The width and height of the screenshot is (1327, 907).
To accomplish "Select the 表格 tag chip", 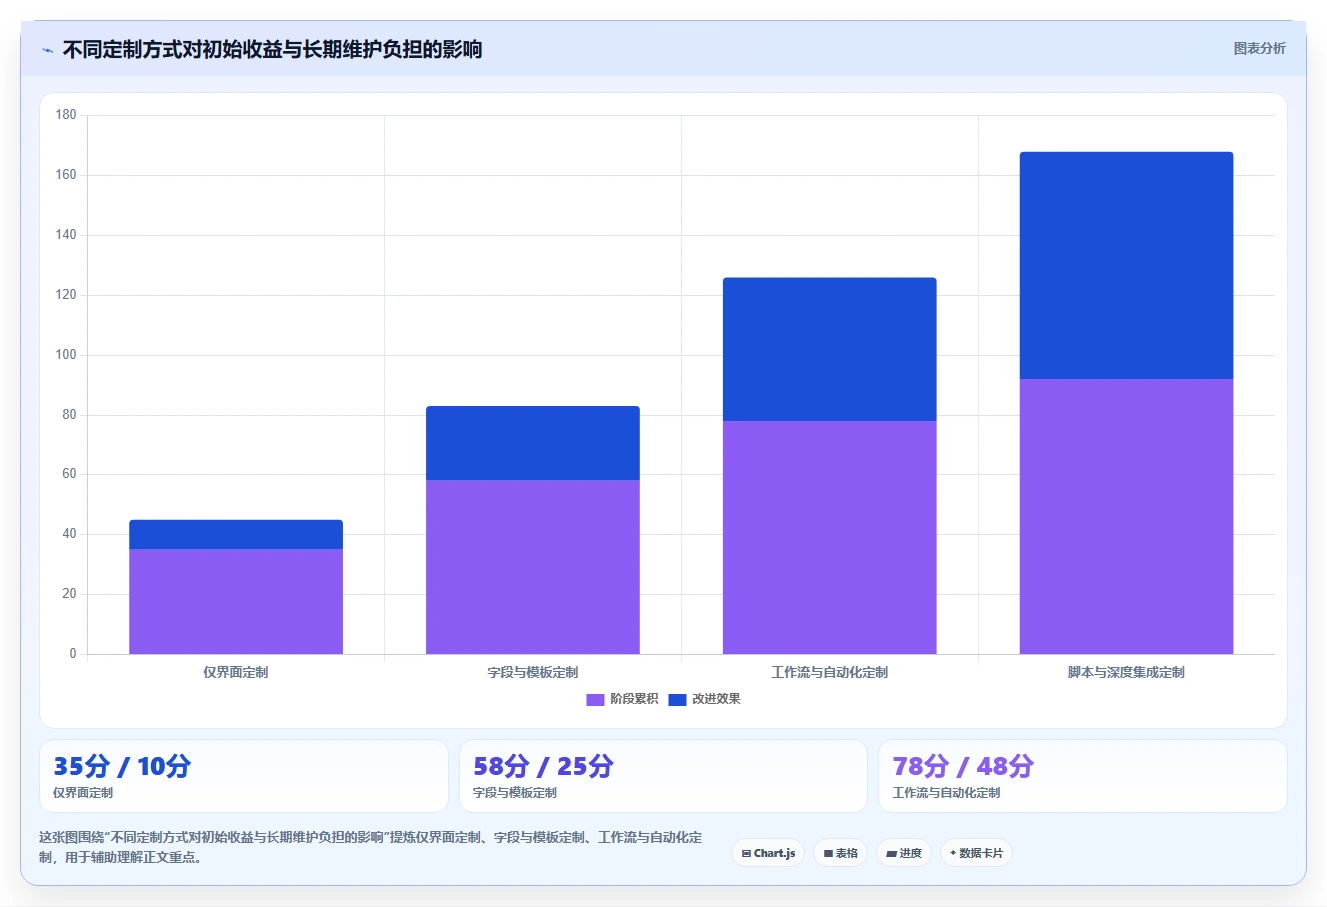I will (x=840, y=853).
